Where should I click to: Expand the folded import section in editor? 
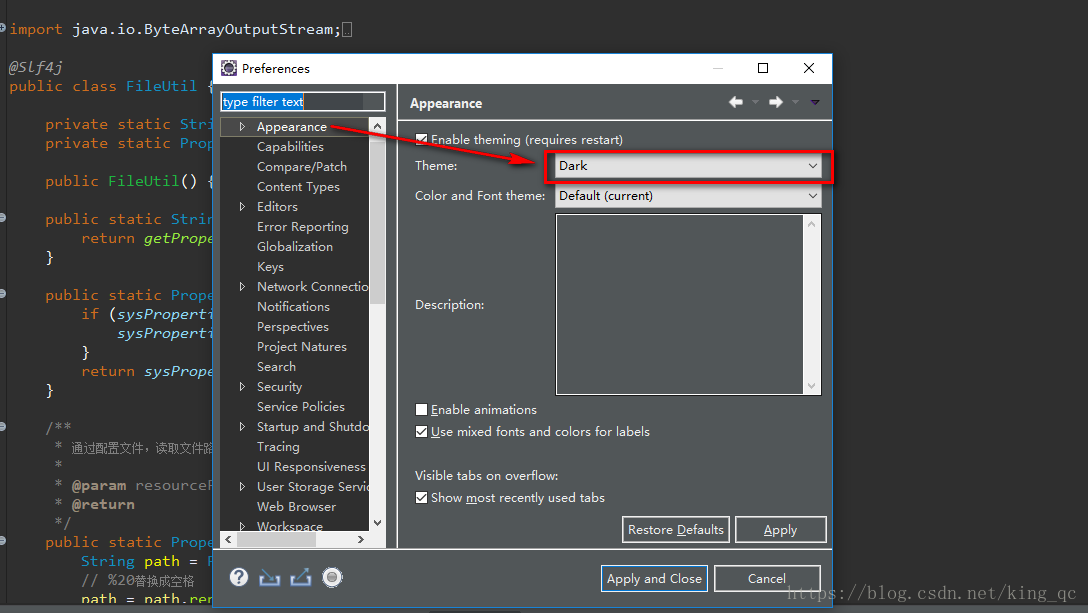point(3,28)
